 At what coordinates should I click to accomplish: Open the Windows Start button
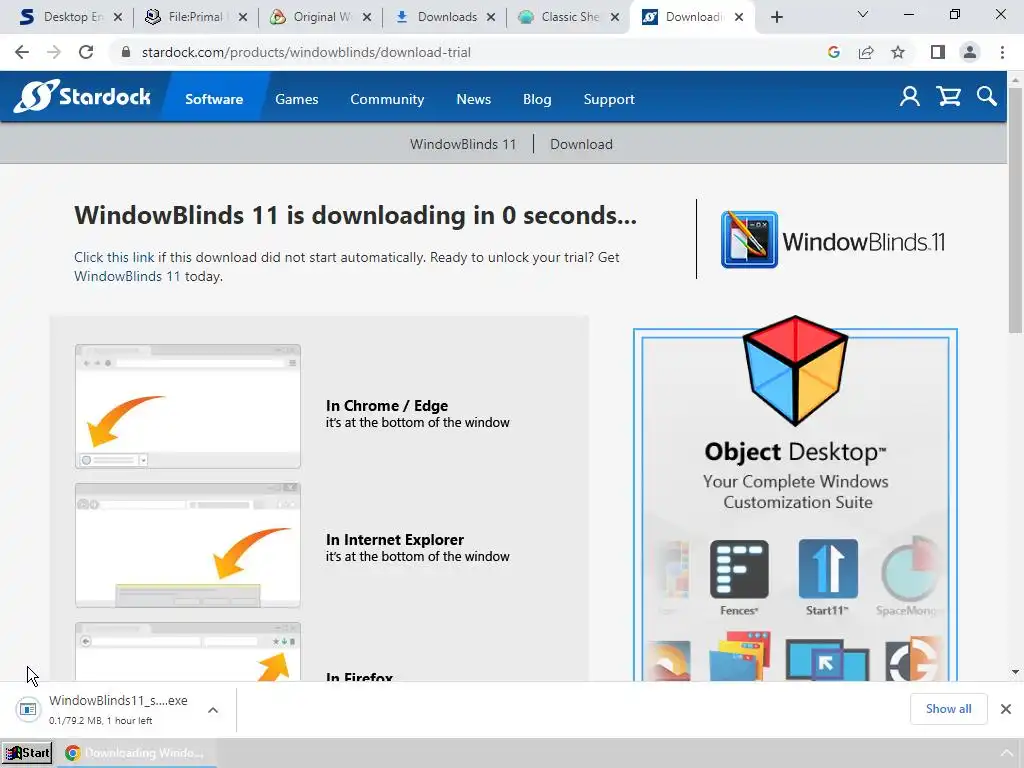[27, 753]
